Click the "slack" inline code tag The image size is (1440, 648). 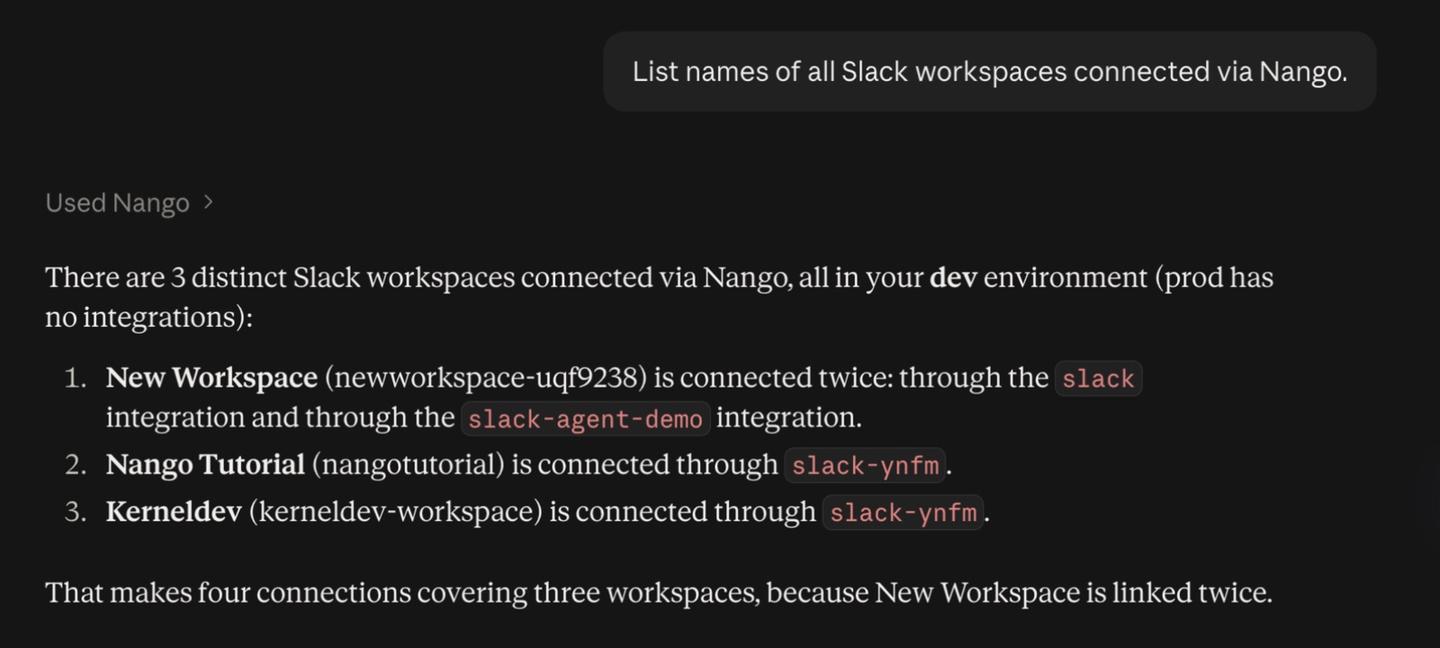[x=1098, y=379]
